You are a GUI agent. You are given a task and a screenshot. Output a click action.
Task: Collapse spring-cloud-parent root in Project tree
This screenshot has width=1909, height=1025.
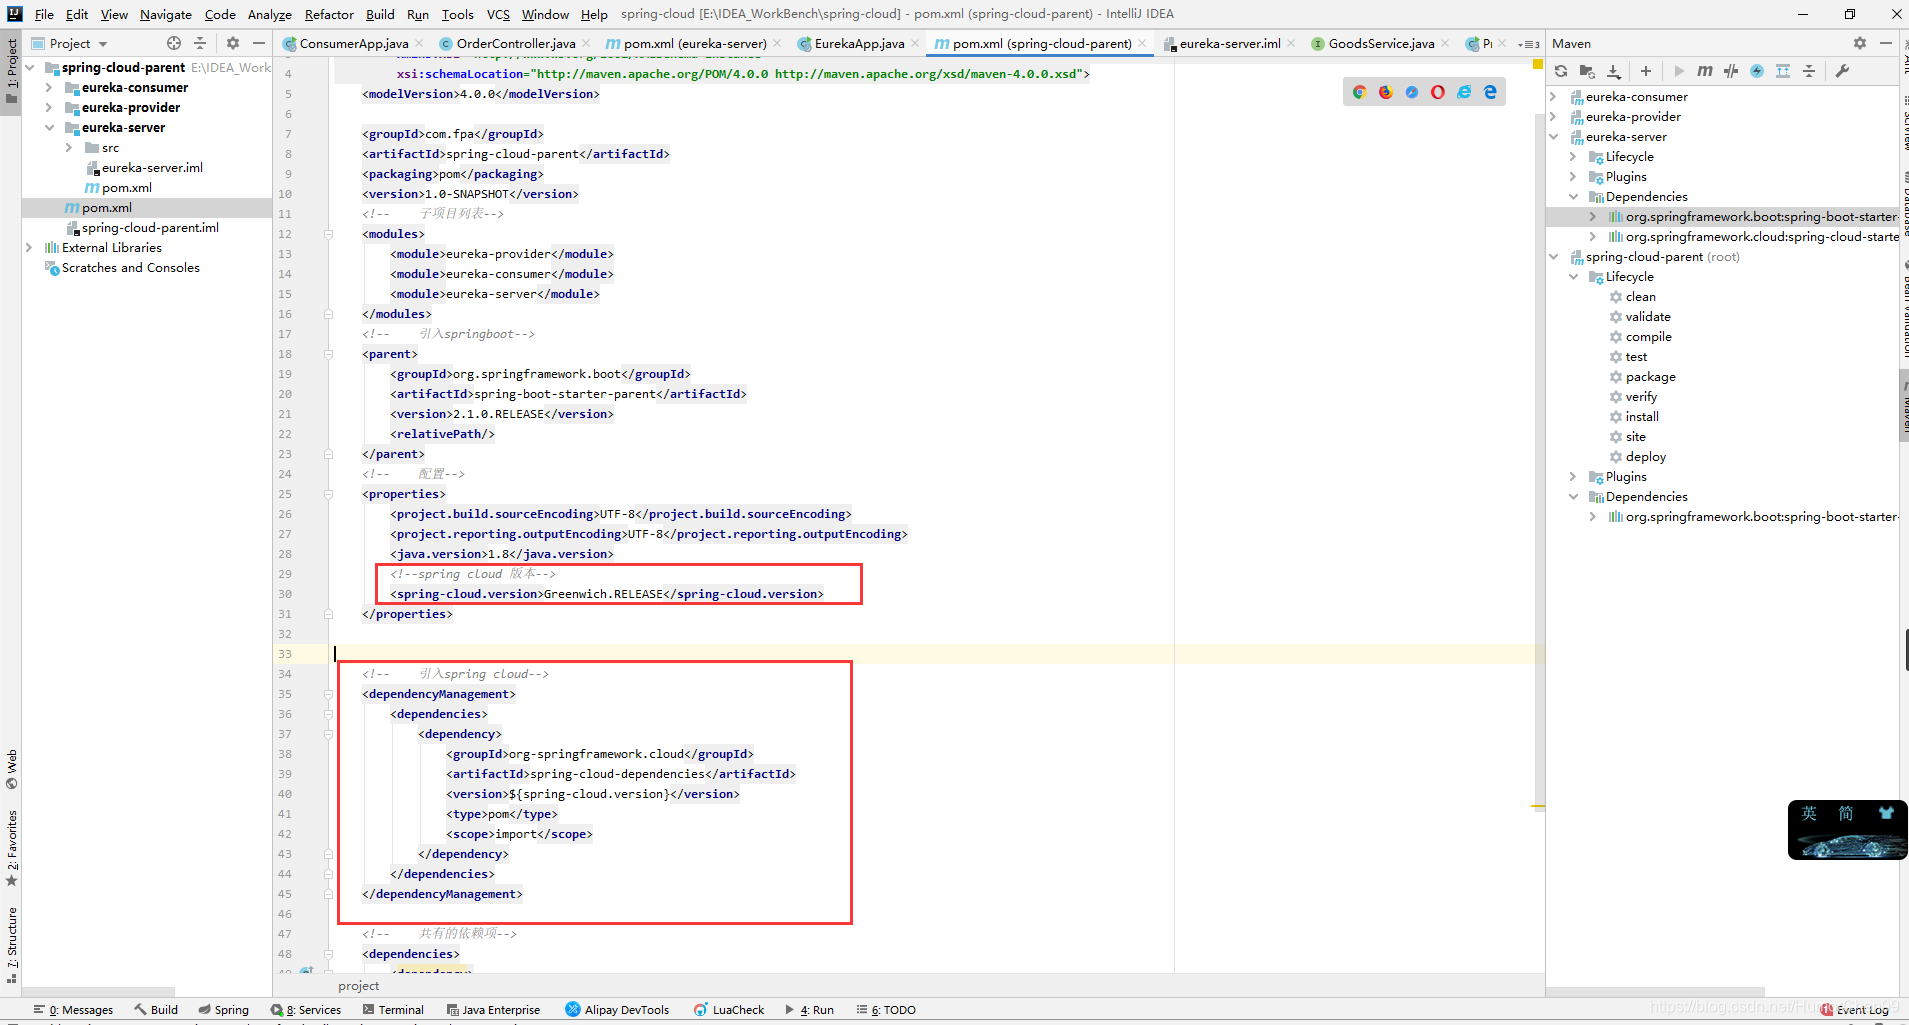(30, 68)
